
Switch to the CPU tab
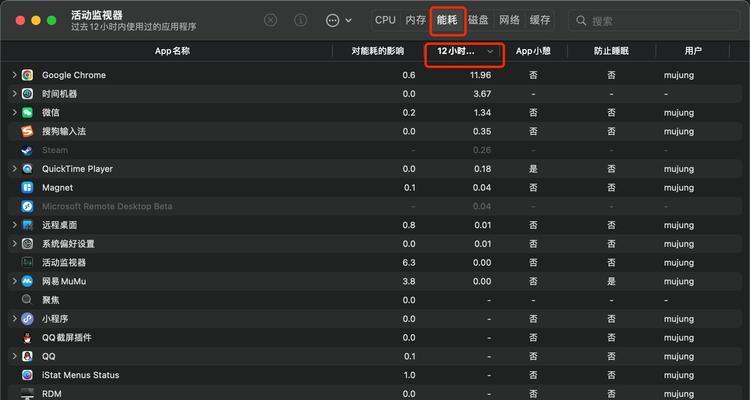pos(385,20)
